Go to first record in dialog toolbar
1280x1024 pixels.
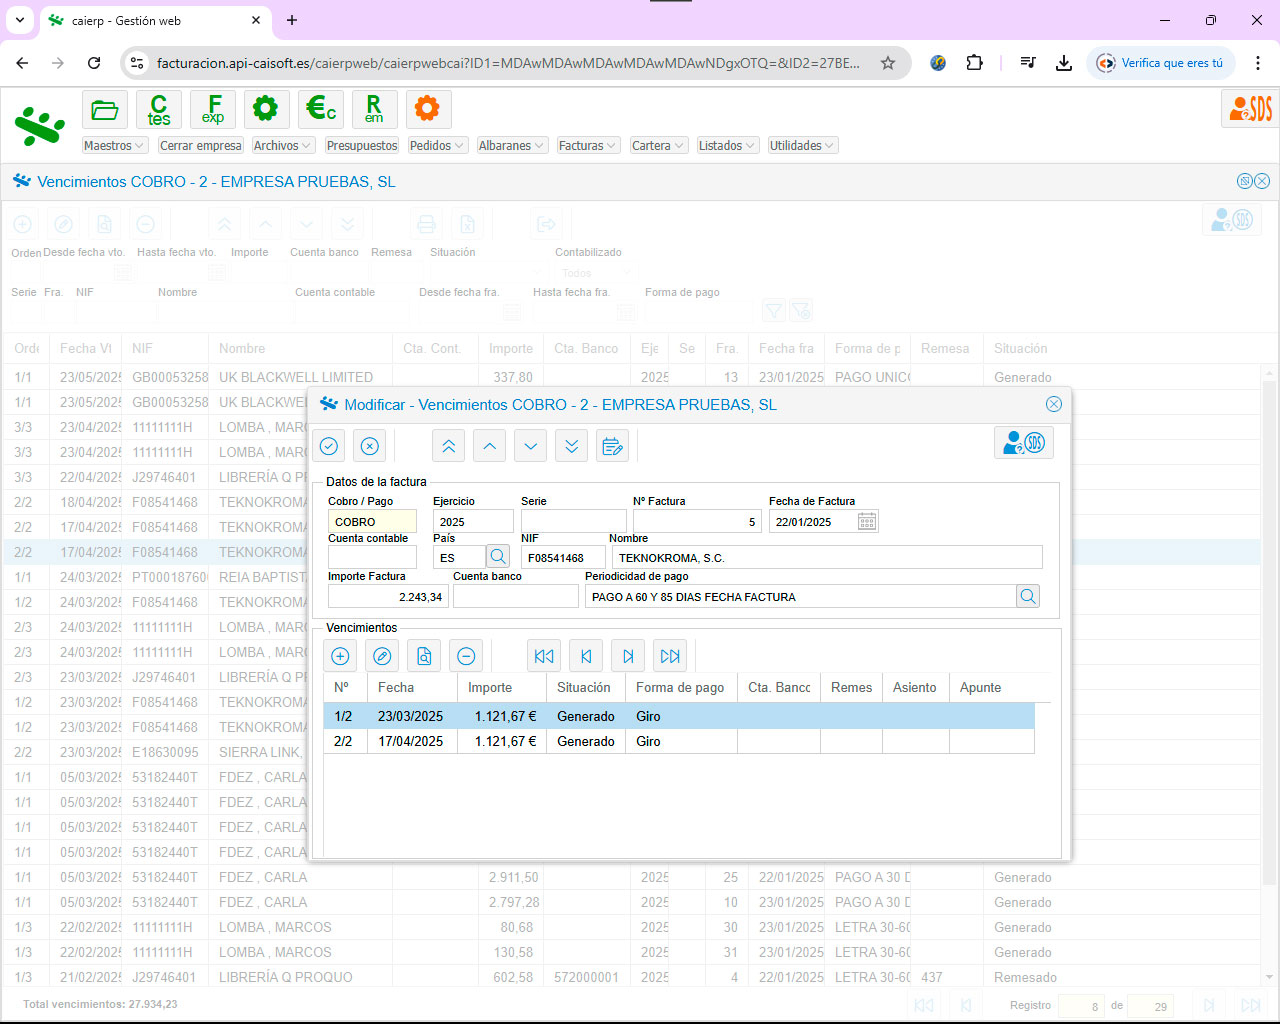[449, 446]
